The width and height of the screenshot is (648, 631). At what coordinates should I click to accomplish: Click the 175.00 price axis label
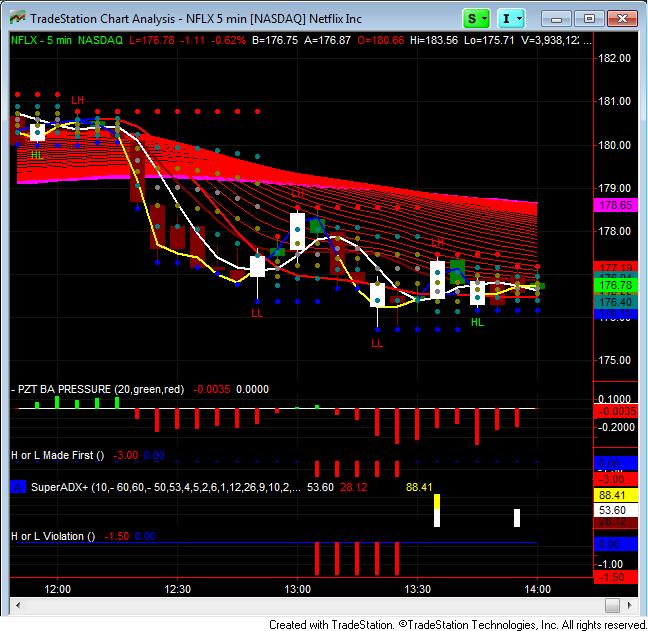click(615, 360)
